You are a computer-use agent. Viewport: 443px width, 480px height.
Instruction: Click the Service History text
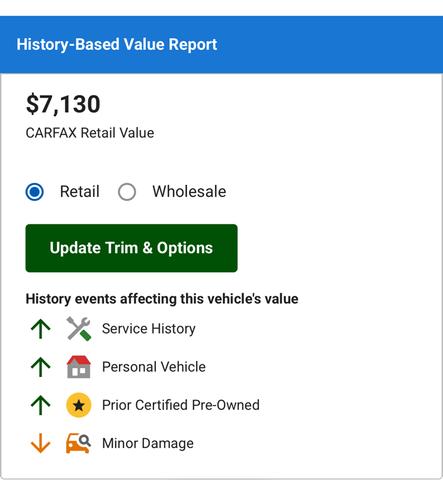click(149, 329)
